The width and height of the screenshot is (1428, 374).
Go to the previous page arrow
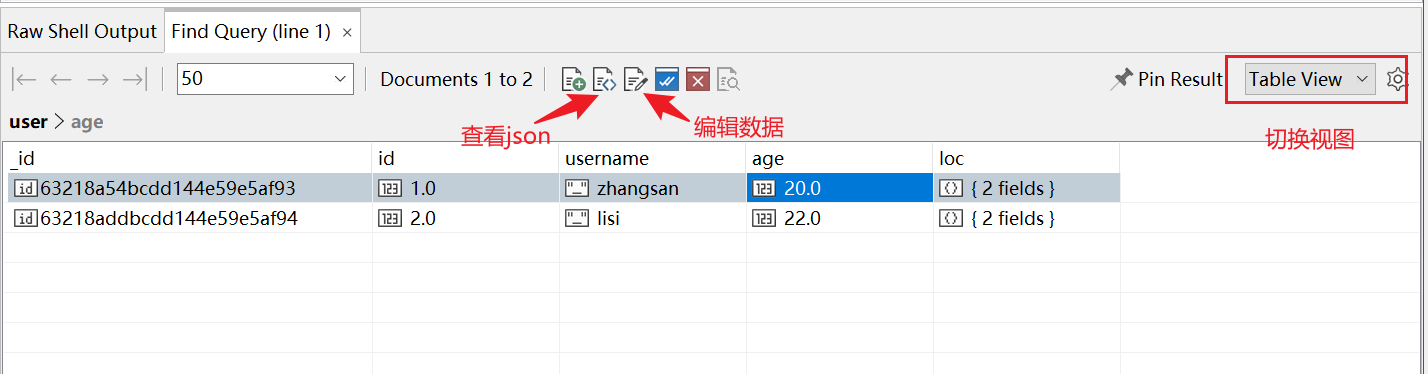click(61, 80)
